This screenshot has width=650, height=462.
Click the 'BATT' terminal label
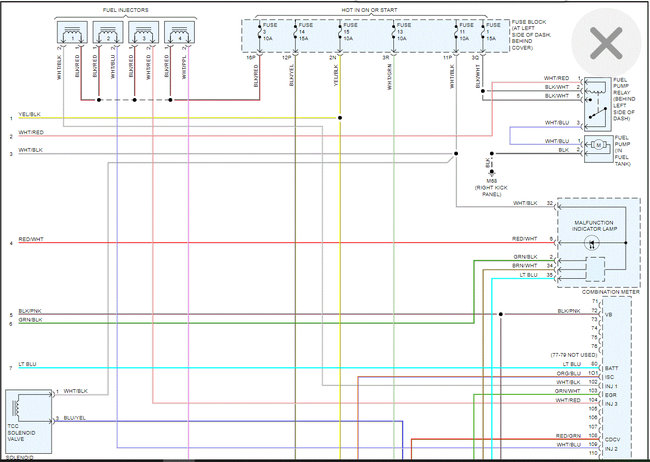[x=611, y=368]
